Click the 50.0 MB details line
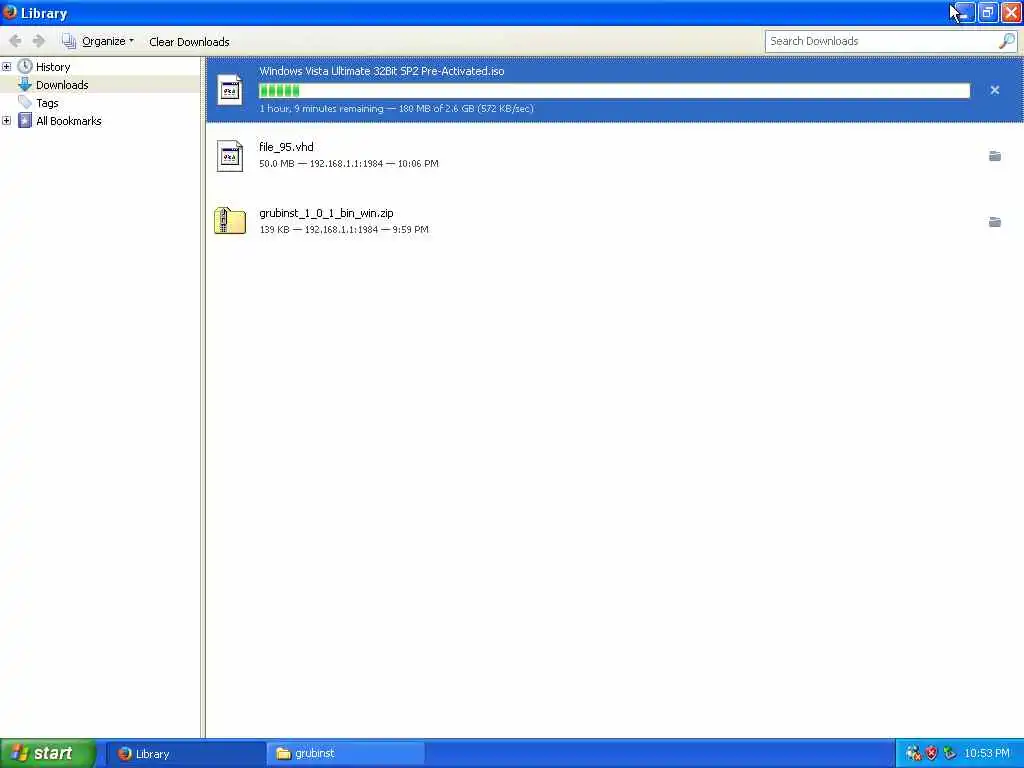Screen dimensions: 1024x768 (349, 163)
